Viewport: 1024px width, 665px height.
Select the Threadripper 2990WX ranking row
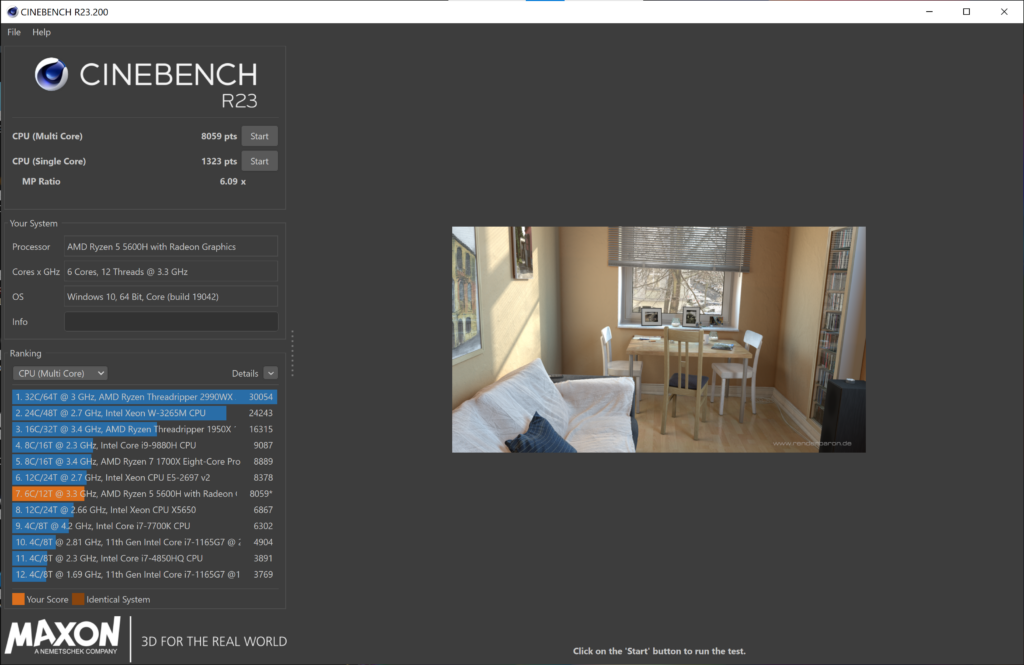[x=144, y=397]
